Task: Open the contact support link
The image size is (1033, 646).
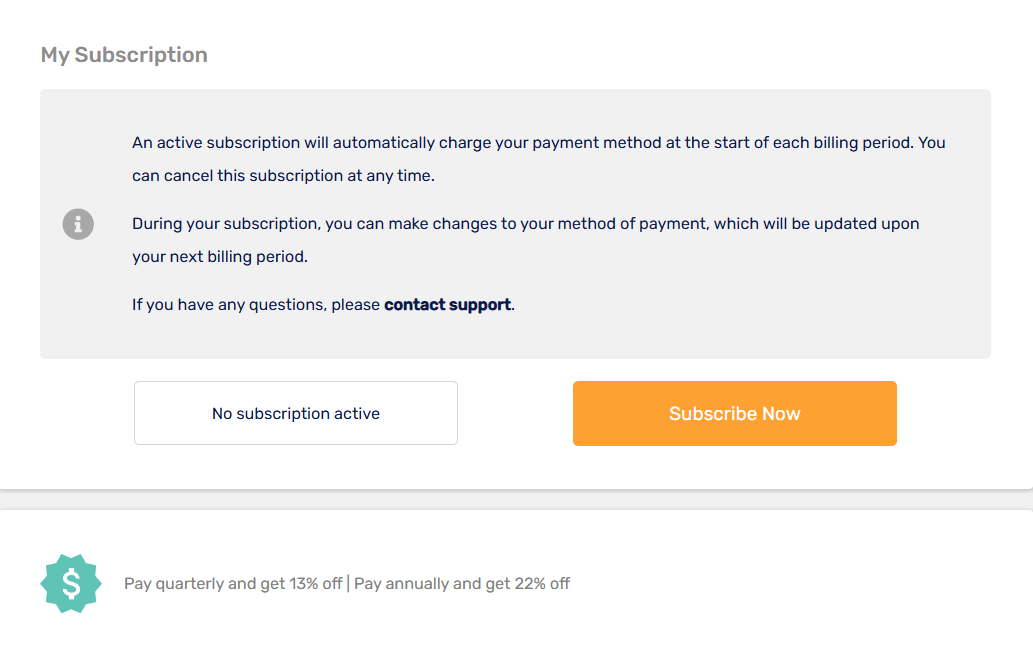Action: (447, 304)
